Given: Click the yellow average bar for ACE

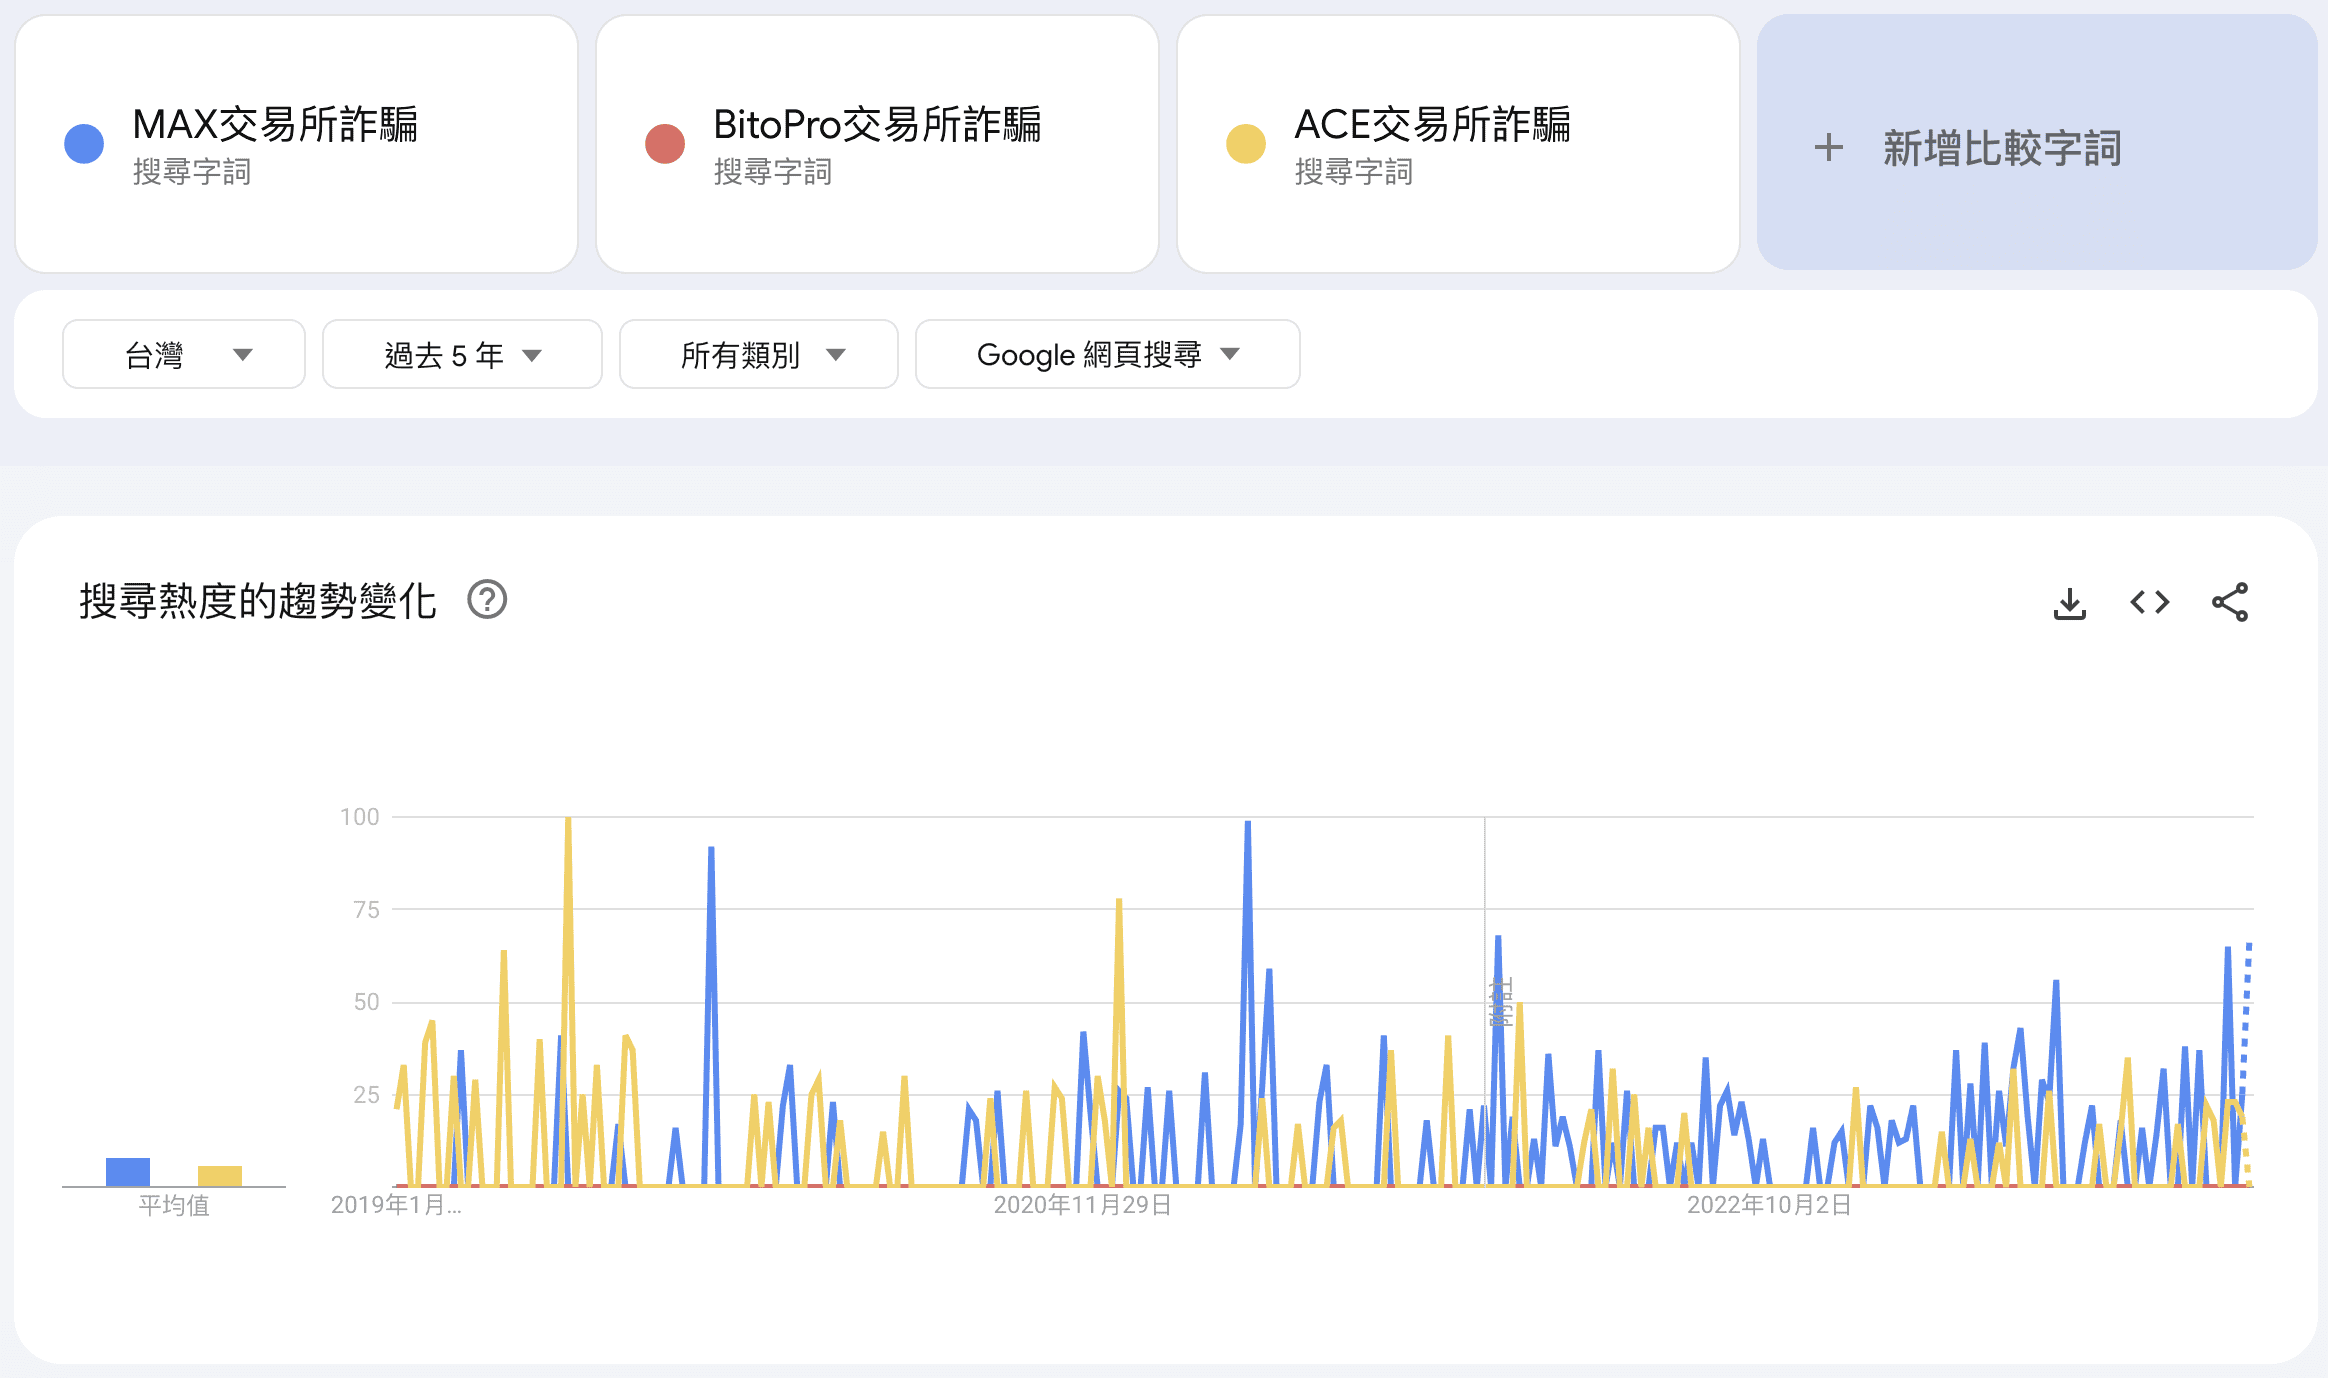Looking at the screenshot, I should (220, 1176).
